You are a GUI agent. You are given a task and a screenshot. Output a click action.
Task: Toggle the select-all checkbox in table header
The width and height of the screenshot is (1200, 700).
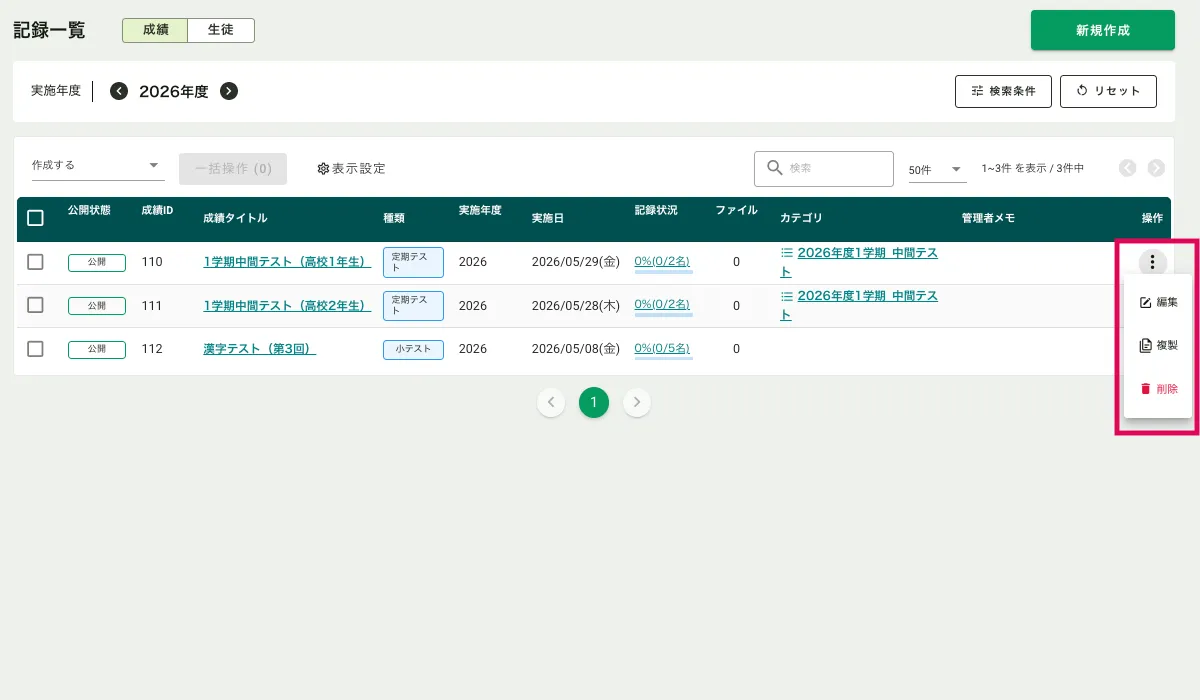[x=35, y=218]
